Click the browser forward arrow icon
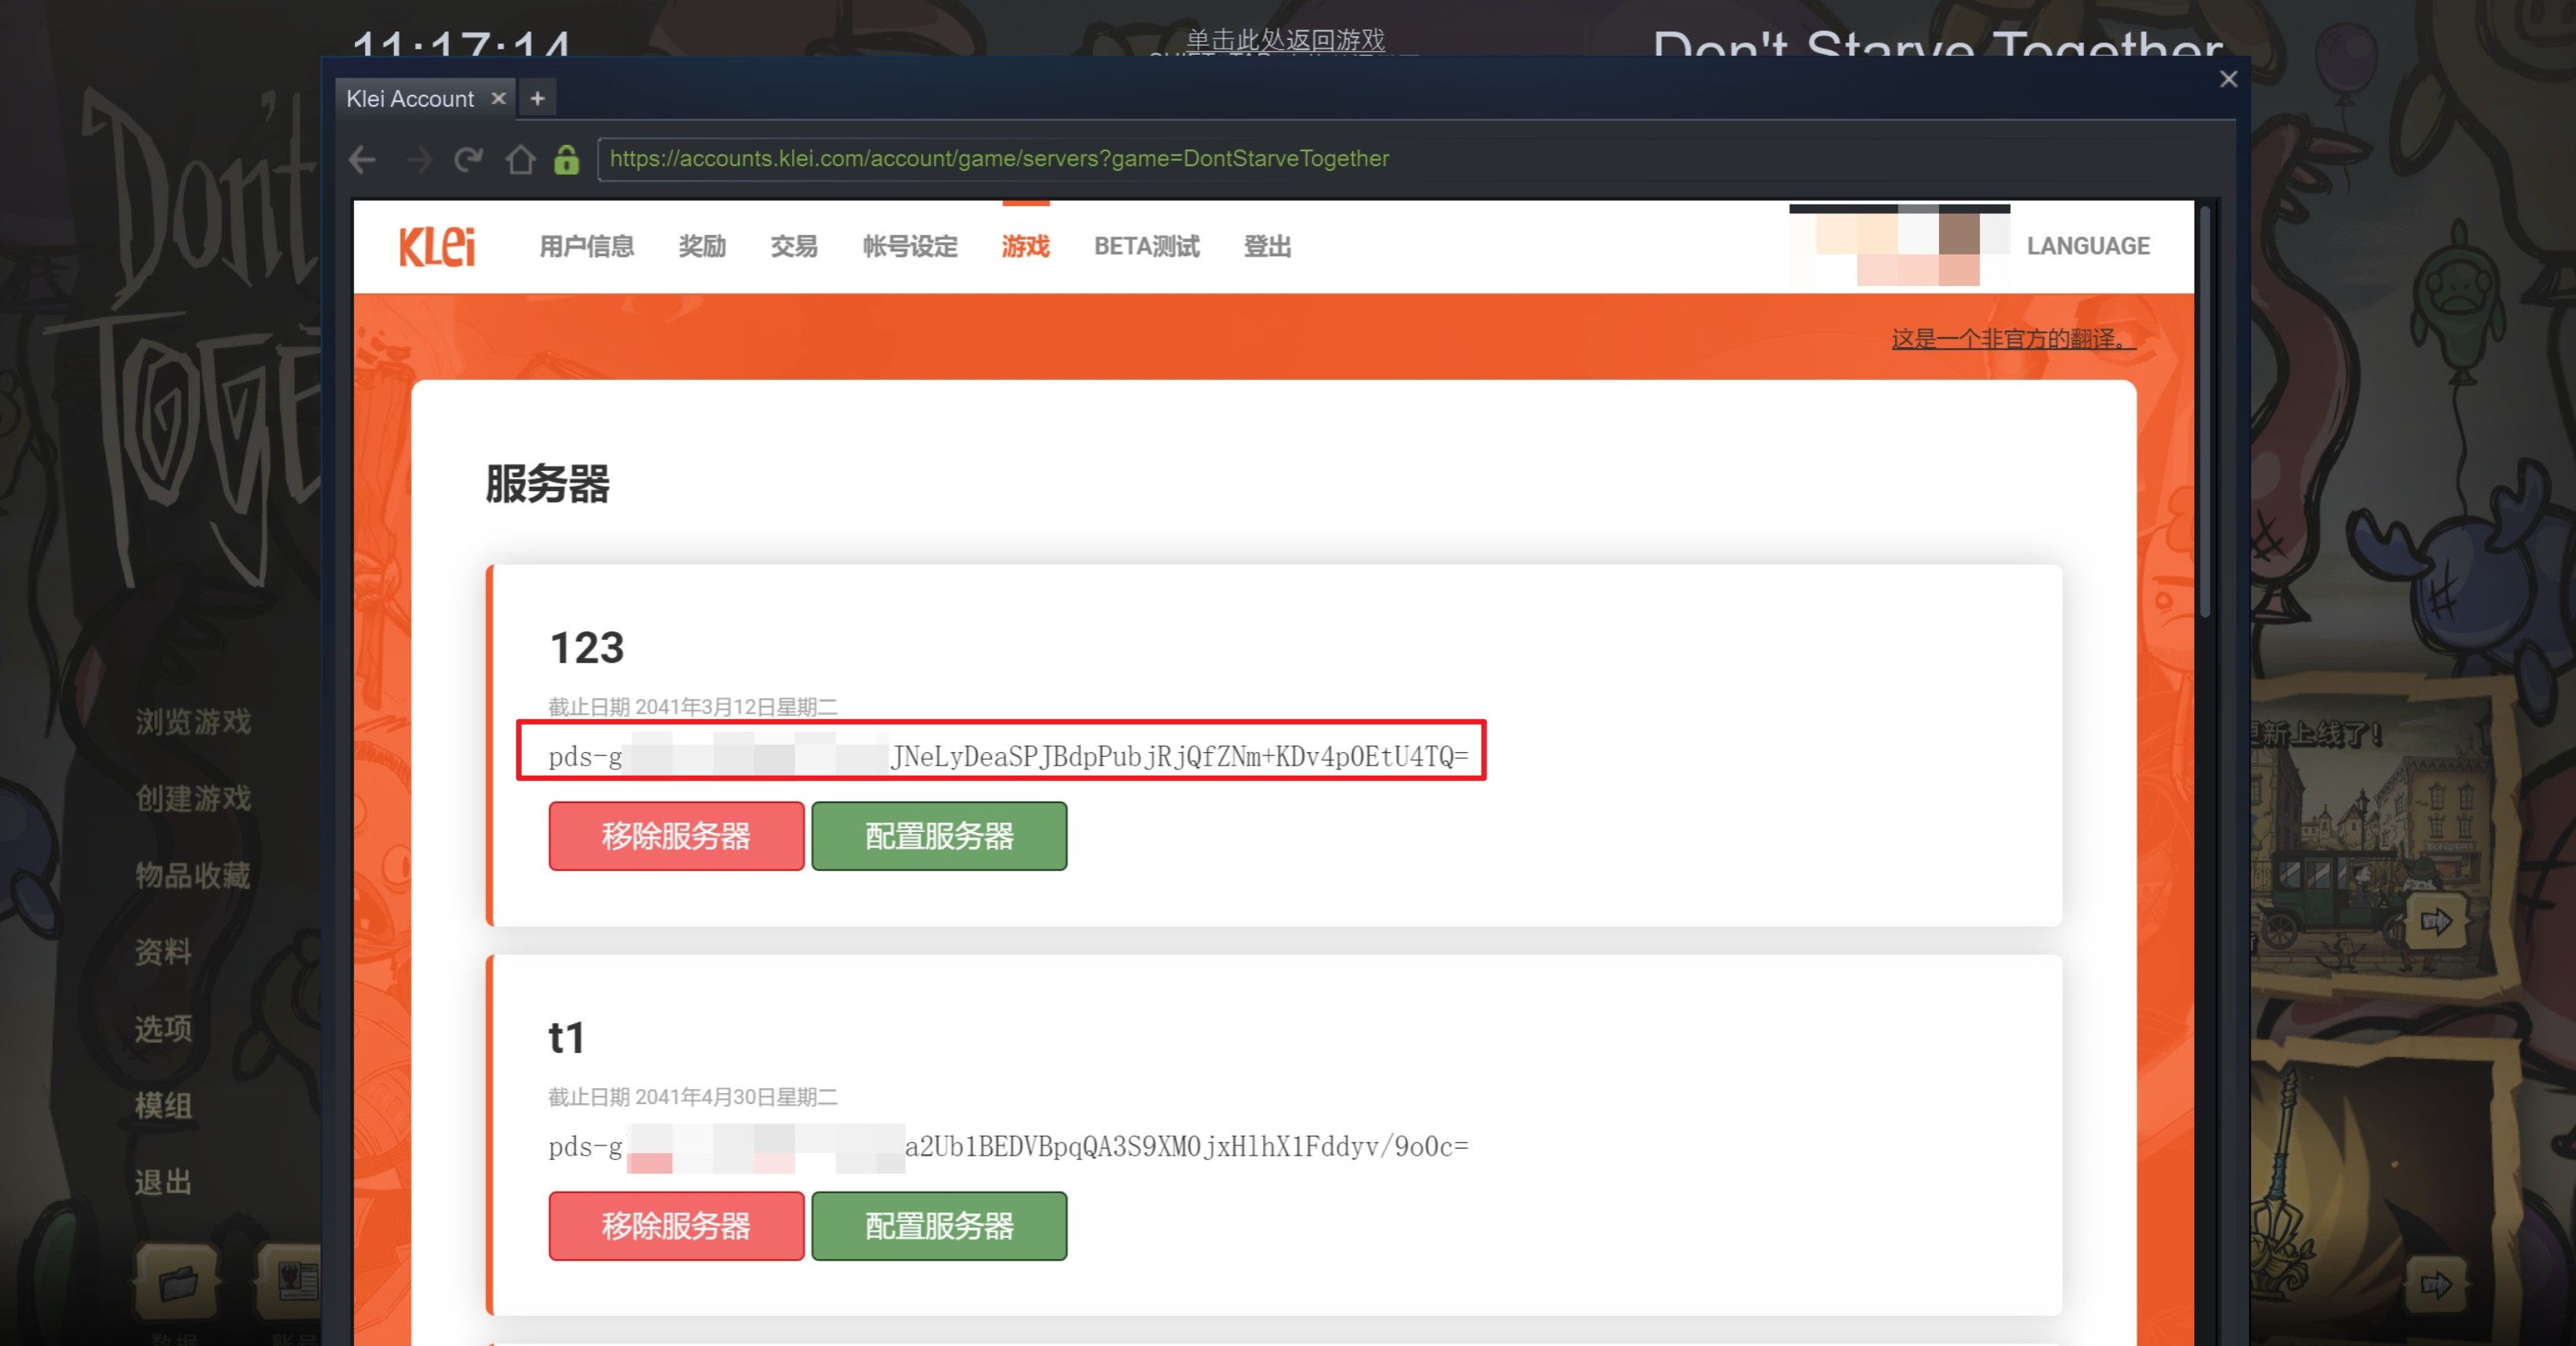This screenshot has width=2576, height=1346. 419,159
